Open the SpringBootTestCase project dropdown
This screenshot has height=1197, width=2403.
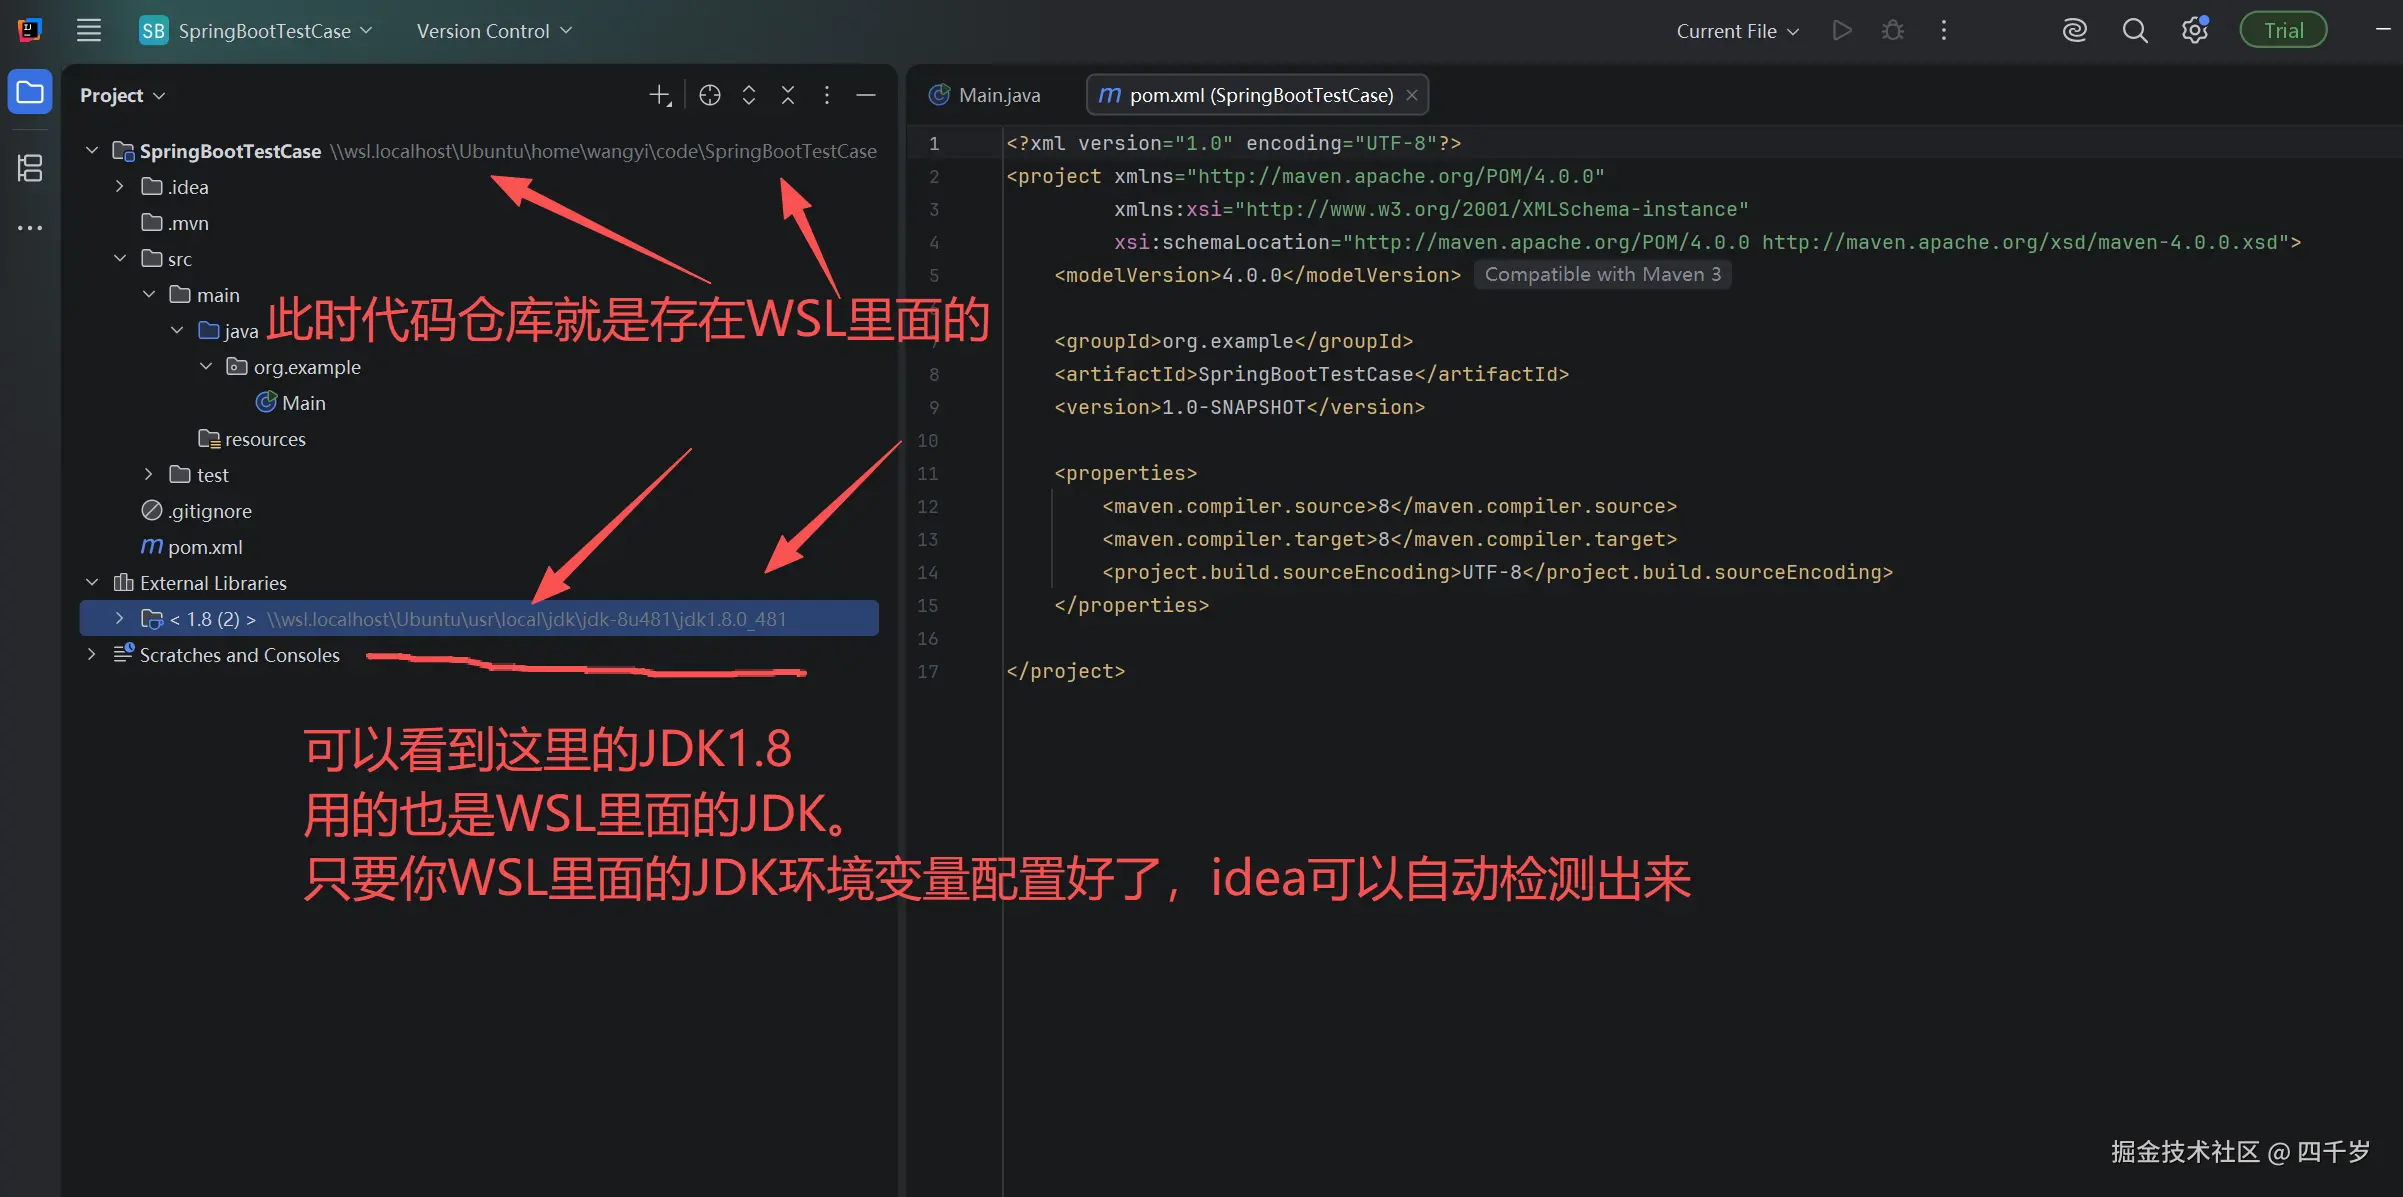click(x=264, y=30)
